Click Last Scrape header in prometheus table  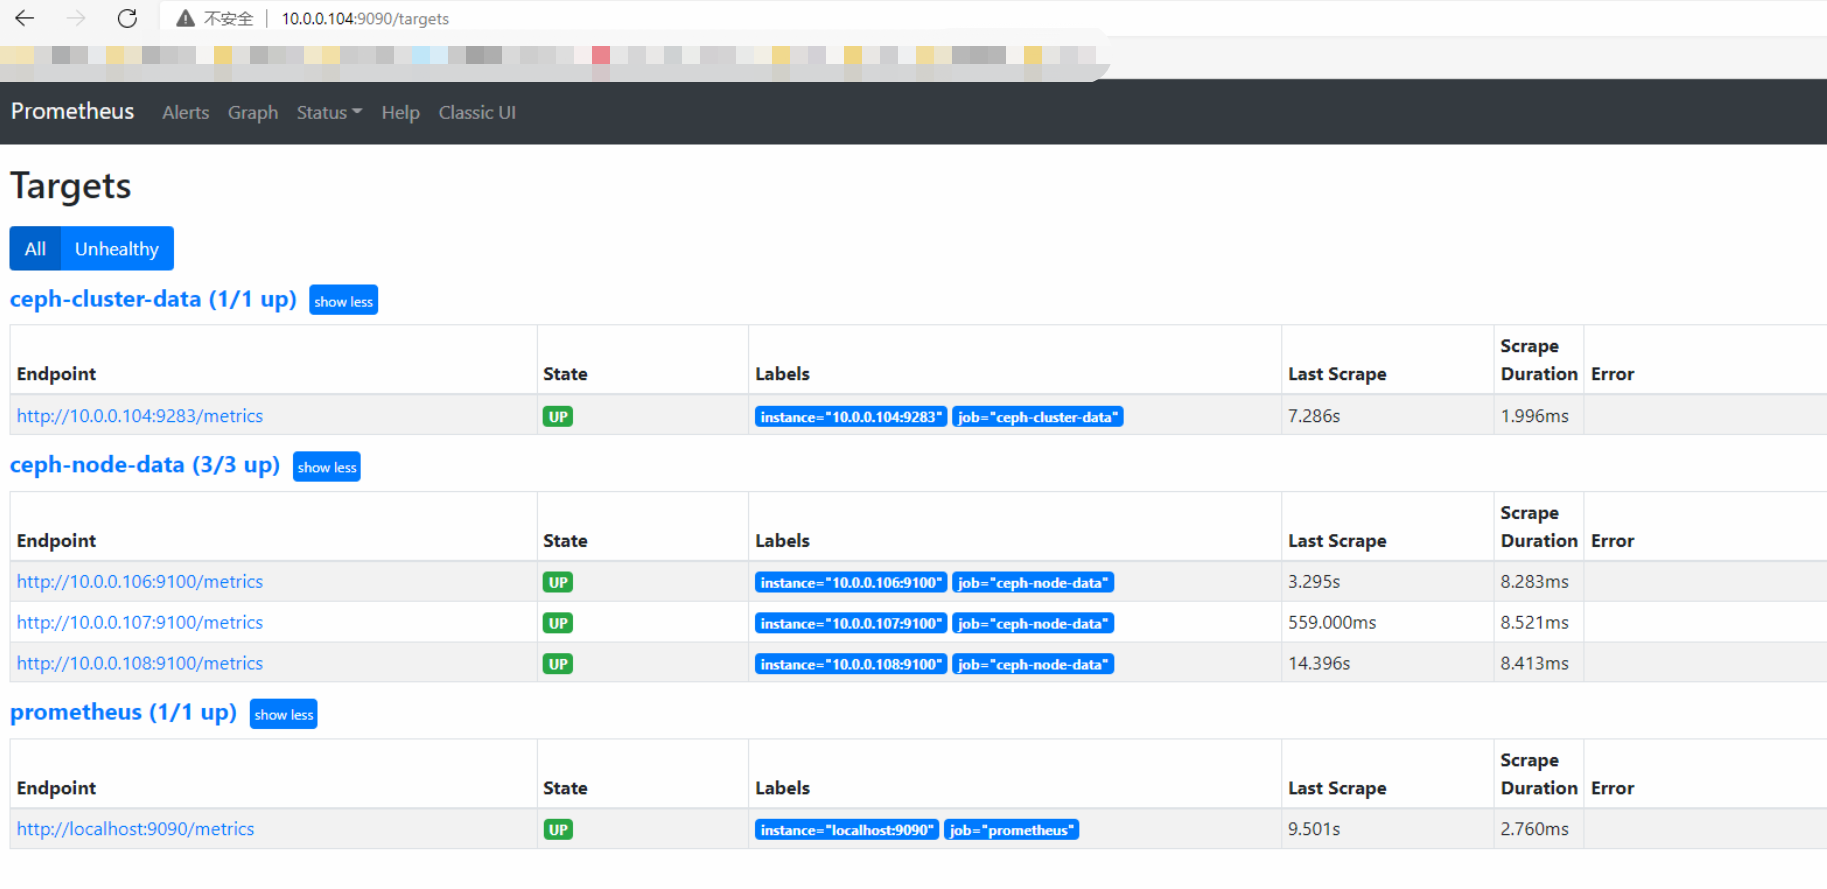[x=1337, y=787]
